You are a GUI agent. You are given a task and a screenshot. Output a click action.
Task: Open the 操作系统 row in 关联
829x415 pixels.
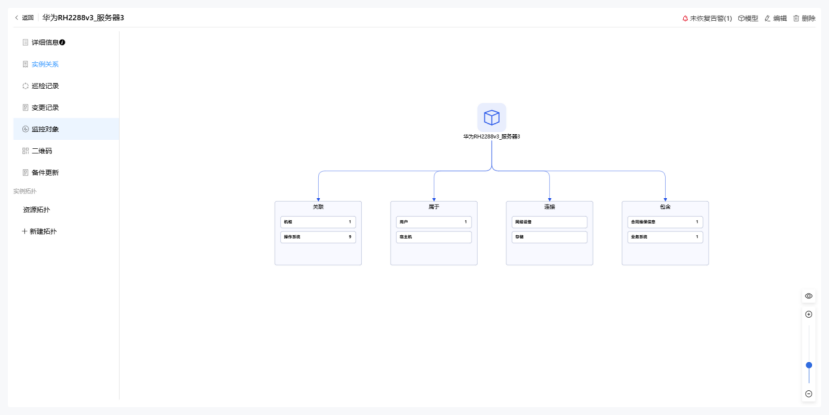point(318,237)
